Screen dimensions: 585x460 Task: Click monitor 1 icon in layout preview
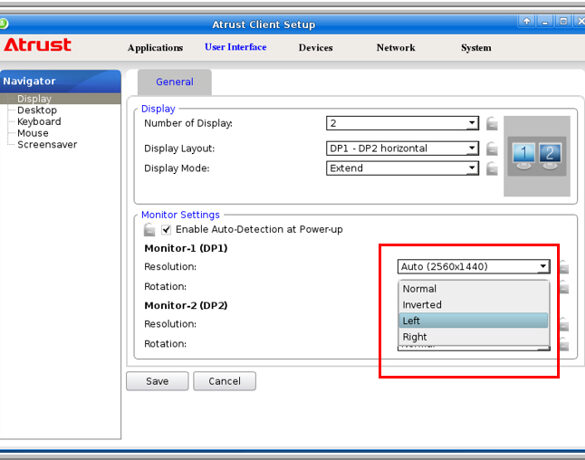point(524,155)
